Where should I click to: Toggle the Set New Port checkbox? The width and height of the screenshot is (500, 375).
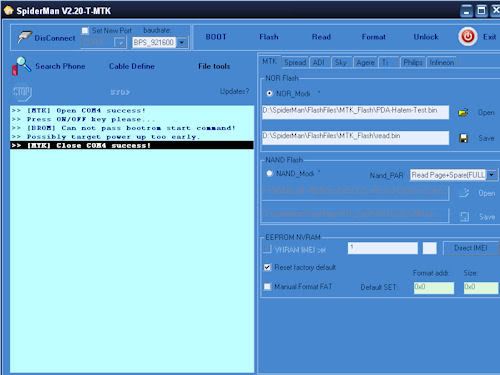click(x=85, y=31)
